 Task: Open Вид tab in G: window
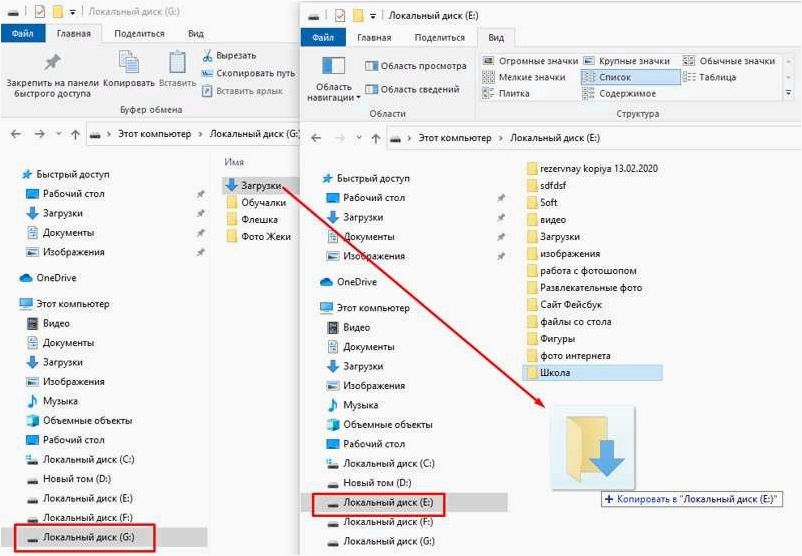pos(195,34)
